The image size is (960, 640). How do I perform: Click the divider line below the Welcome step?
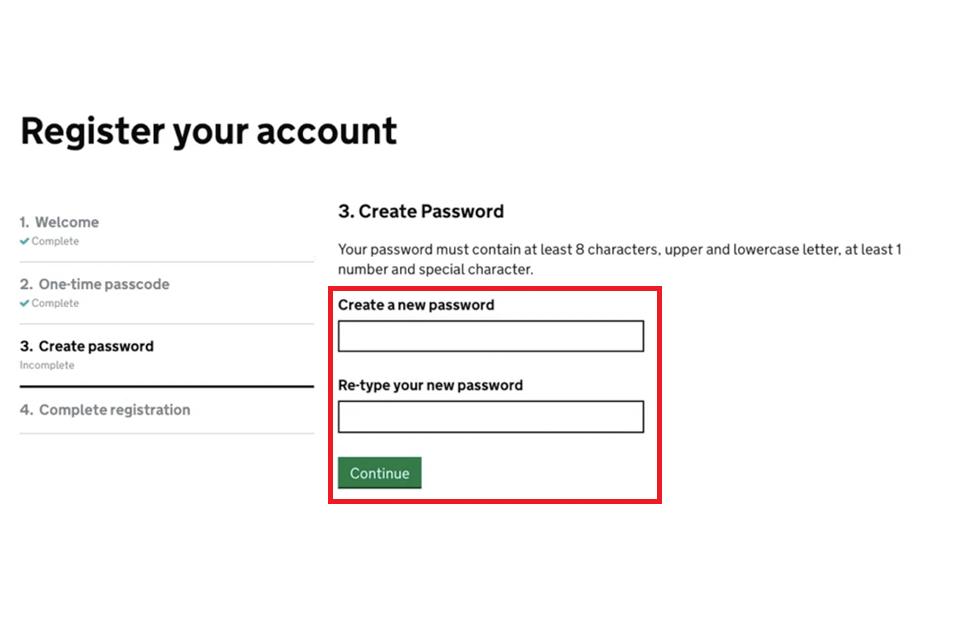point(166,262)
